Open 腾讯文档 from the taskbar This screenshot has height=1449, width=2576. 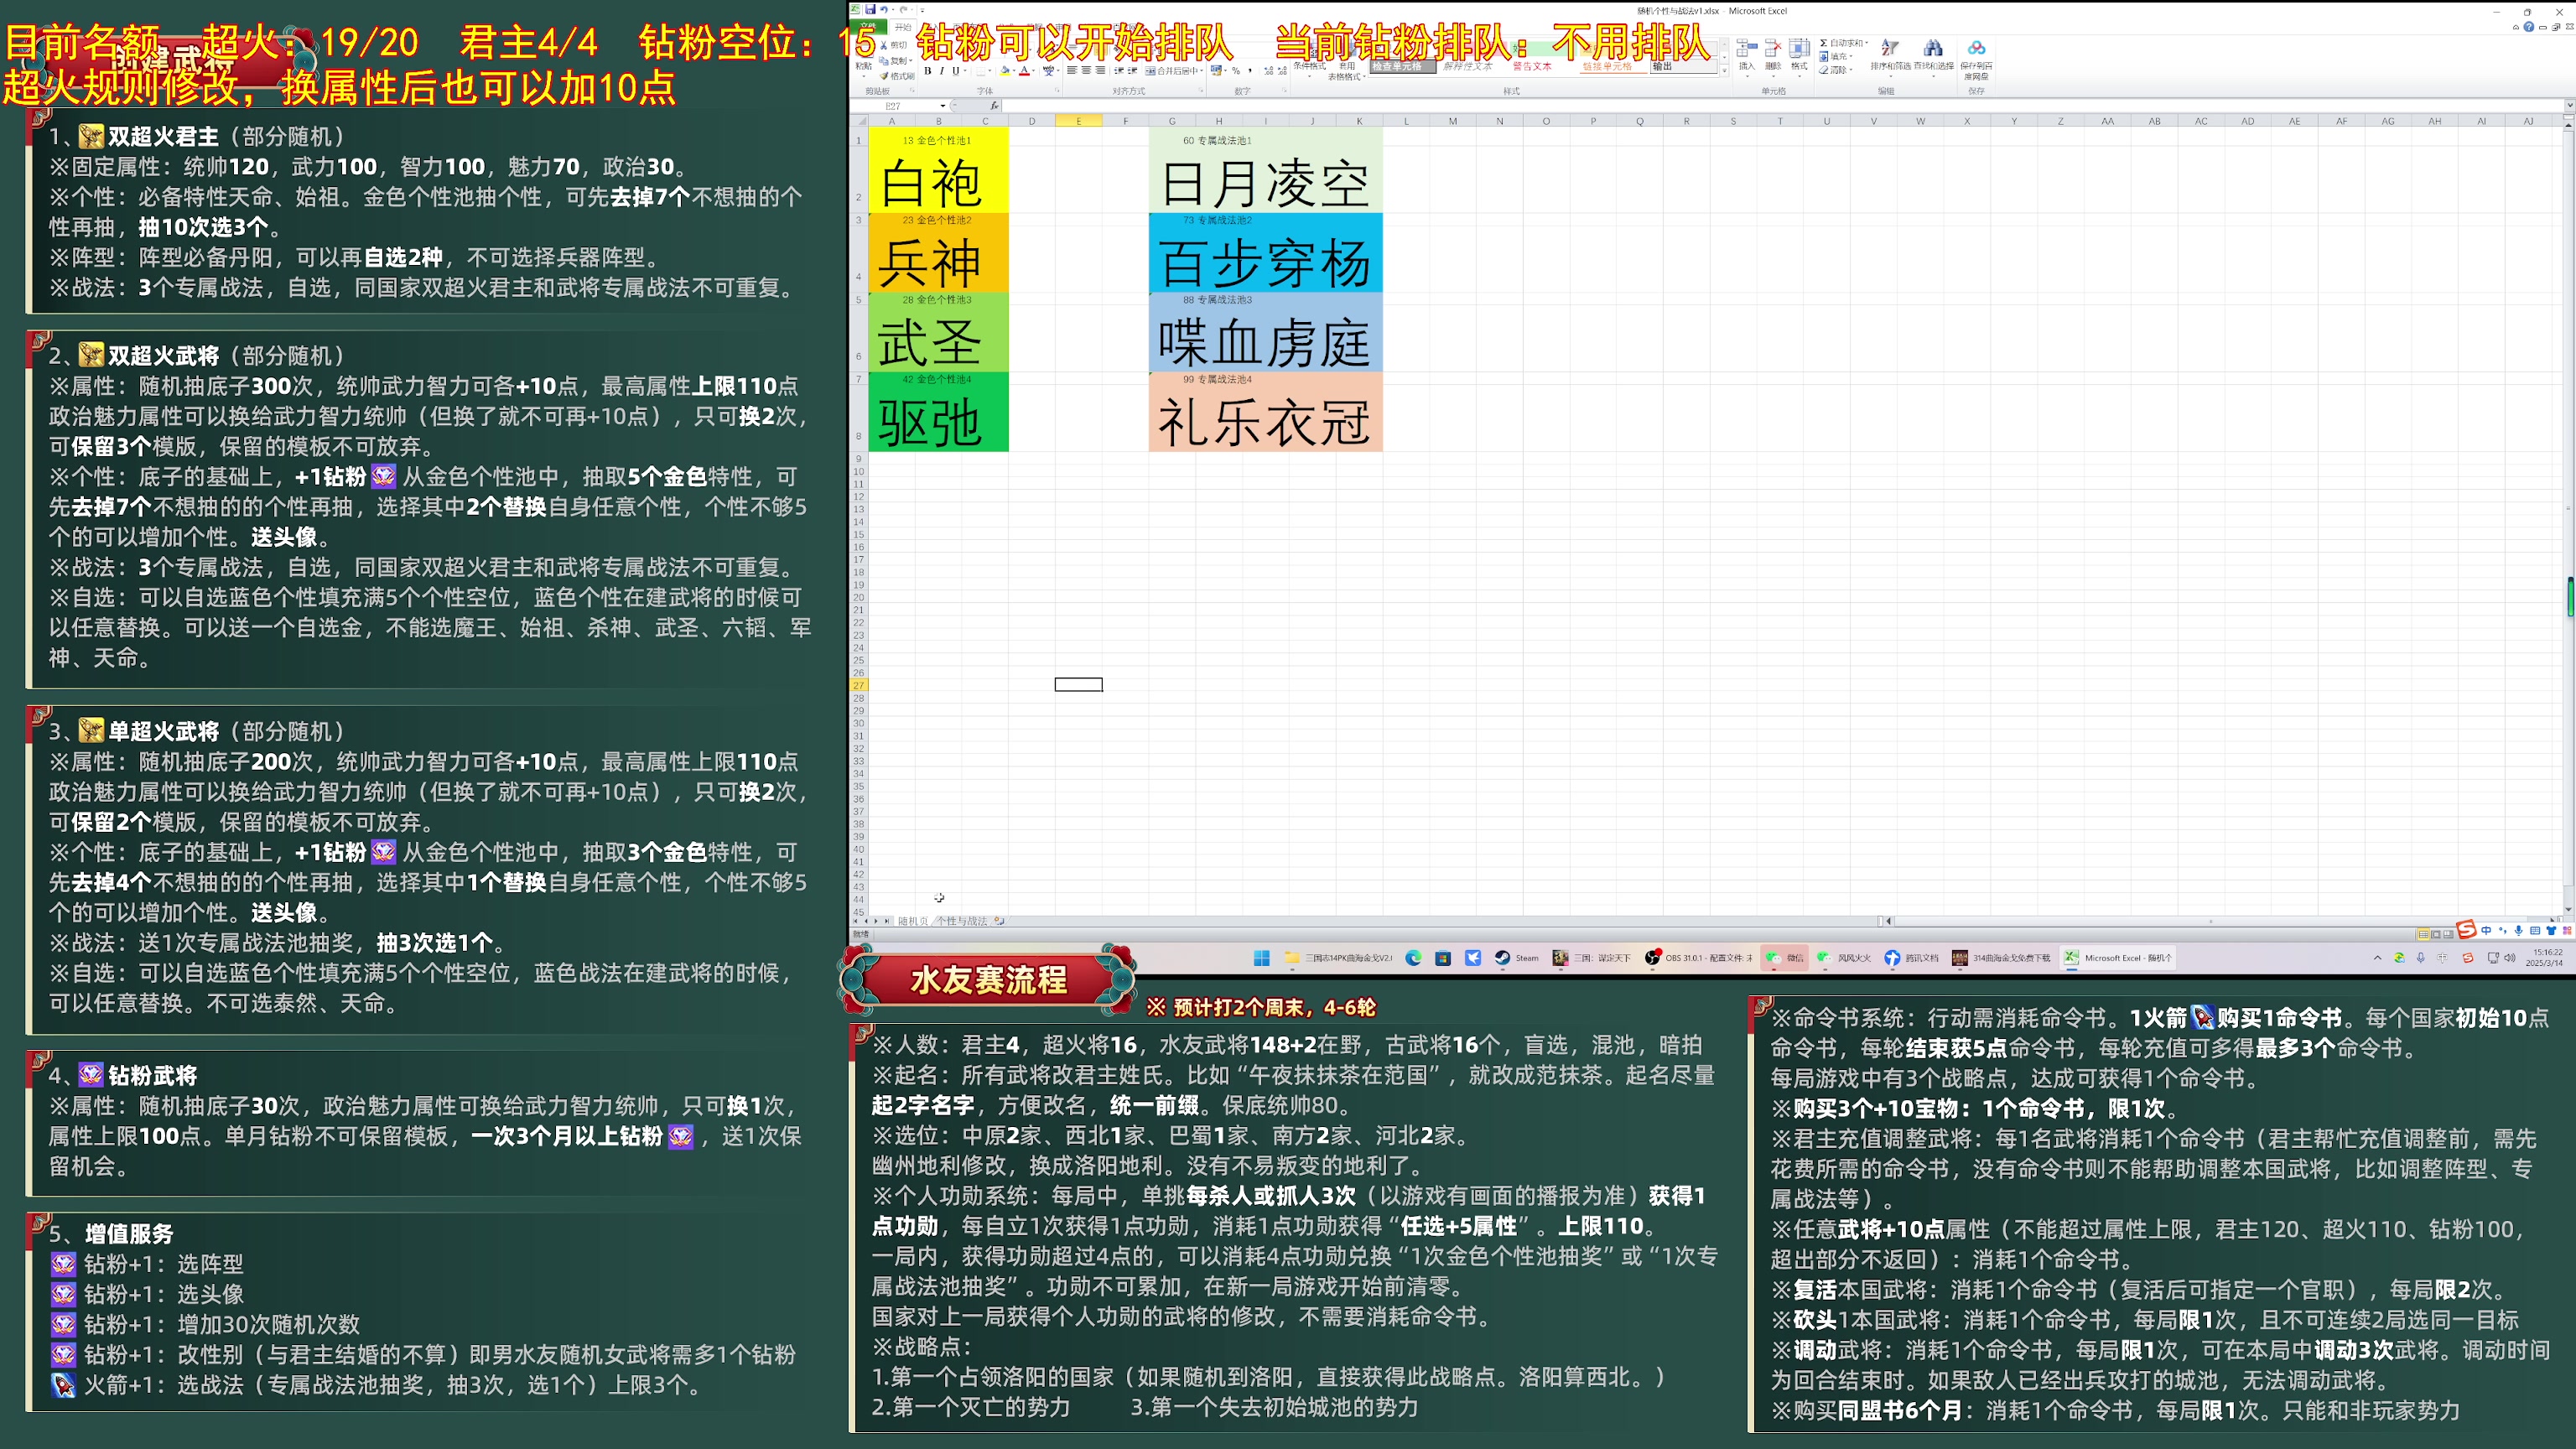point(1911,958)
